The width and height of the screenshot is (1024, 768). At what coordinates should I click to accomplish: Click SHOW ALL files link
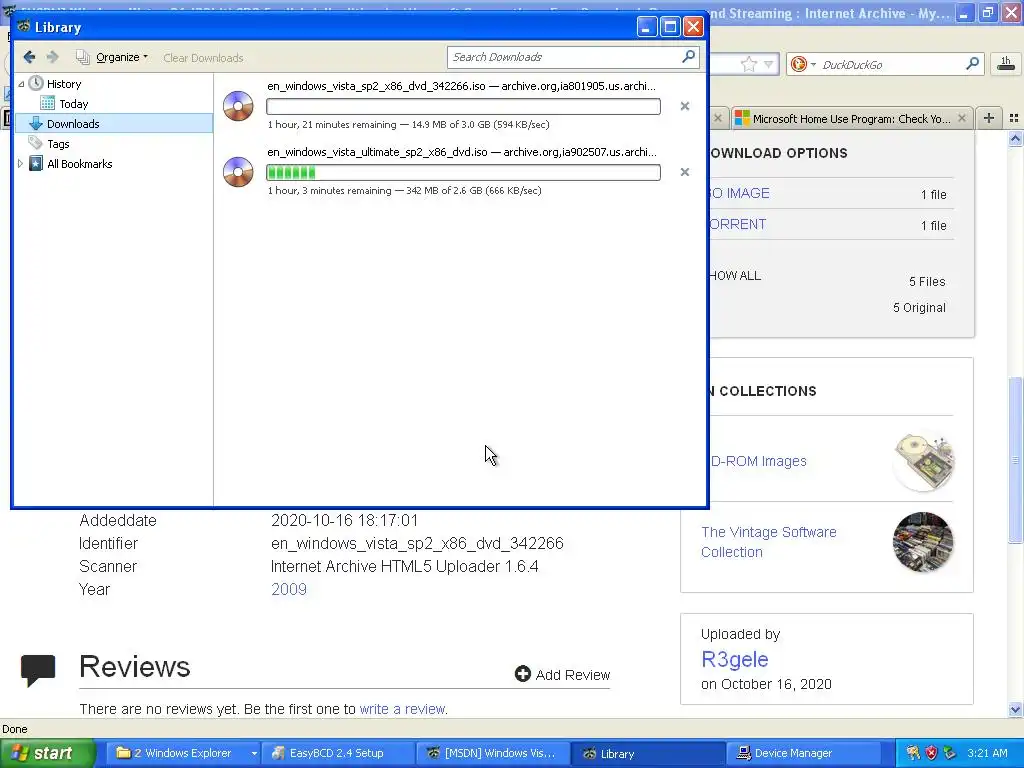(x=736, y=276)
